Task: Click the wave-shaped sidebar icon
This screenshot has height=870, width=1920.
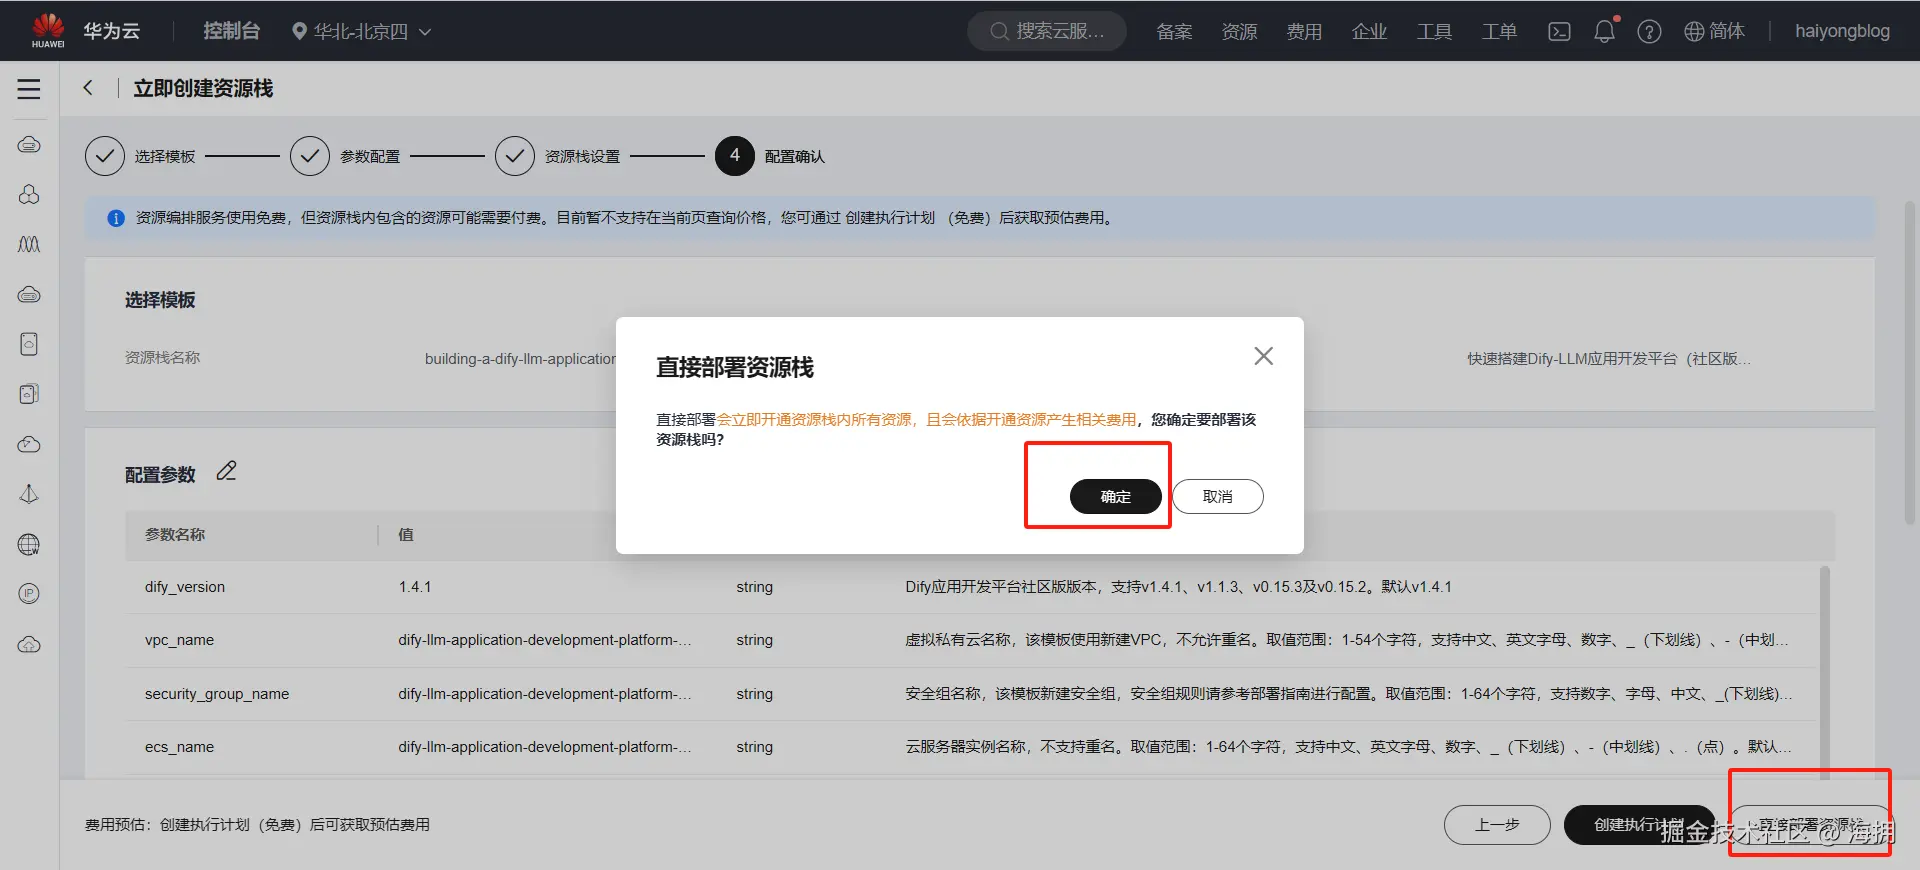Action: (29, 244)
